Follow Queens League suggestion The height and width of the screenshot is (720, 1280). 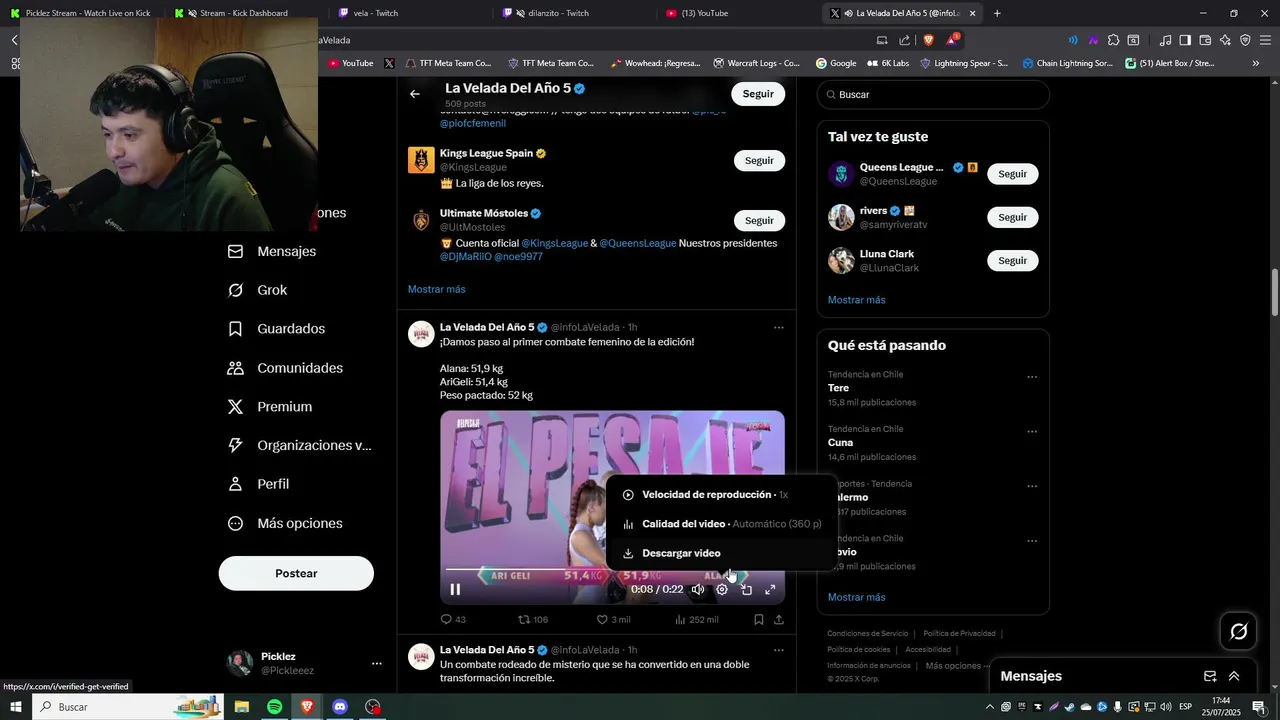point(1012,174)
